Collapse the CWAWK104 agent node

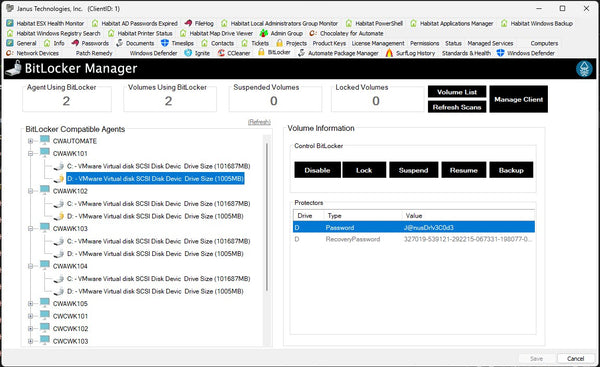31,266
